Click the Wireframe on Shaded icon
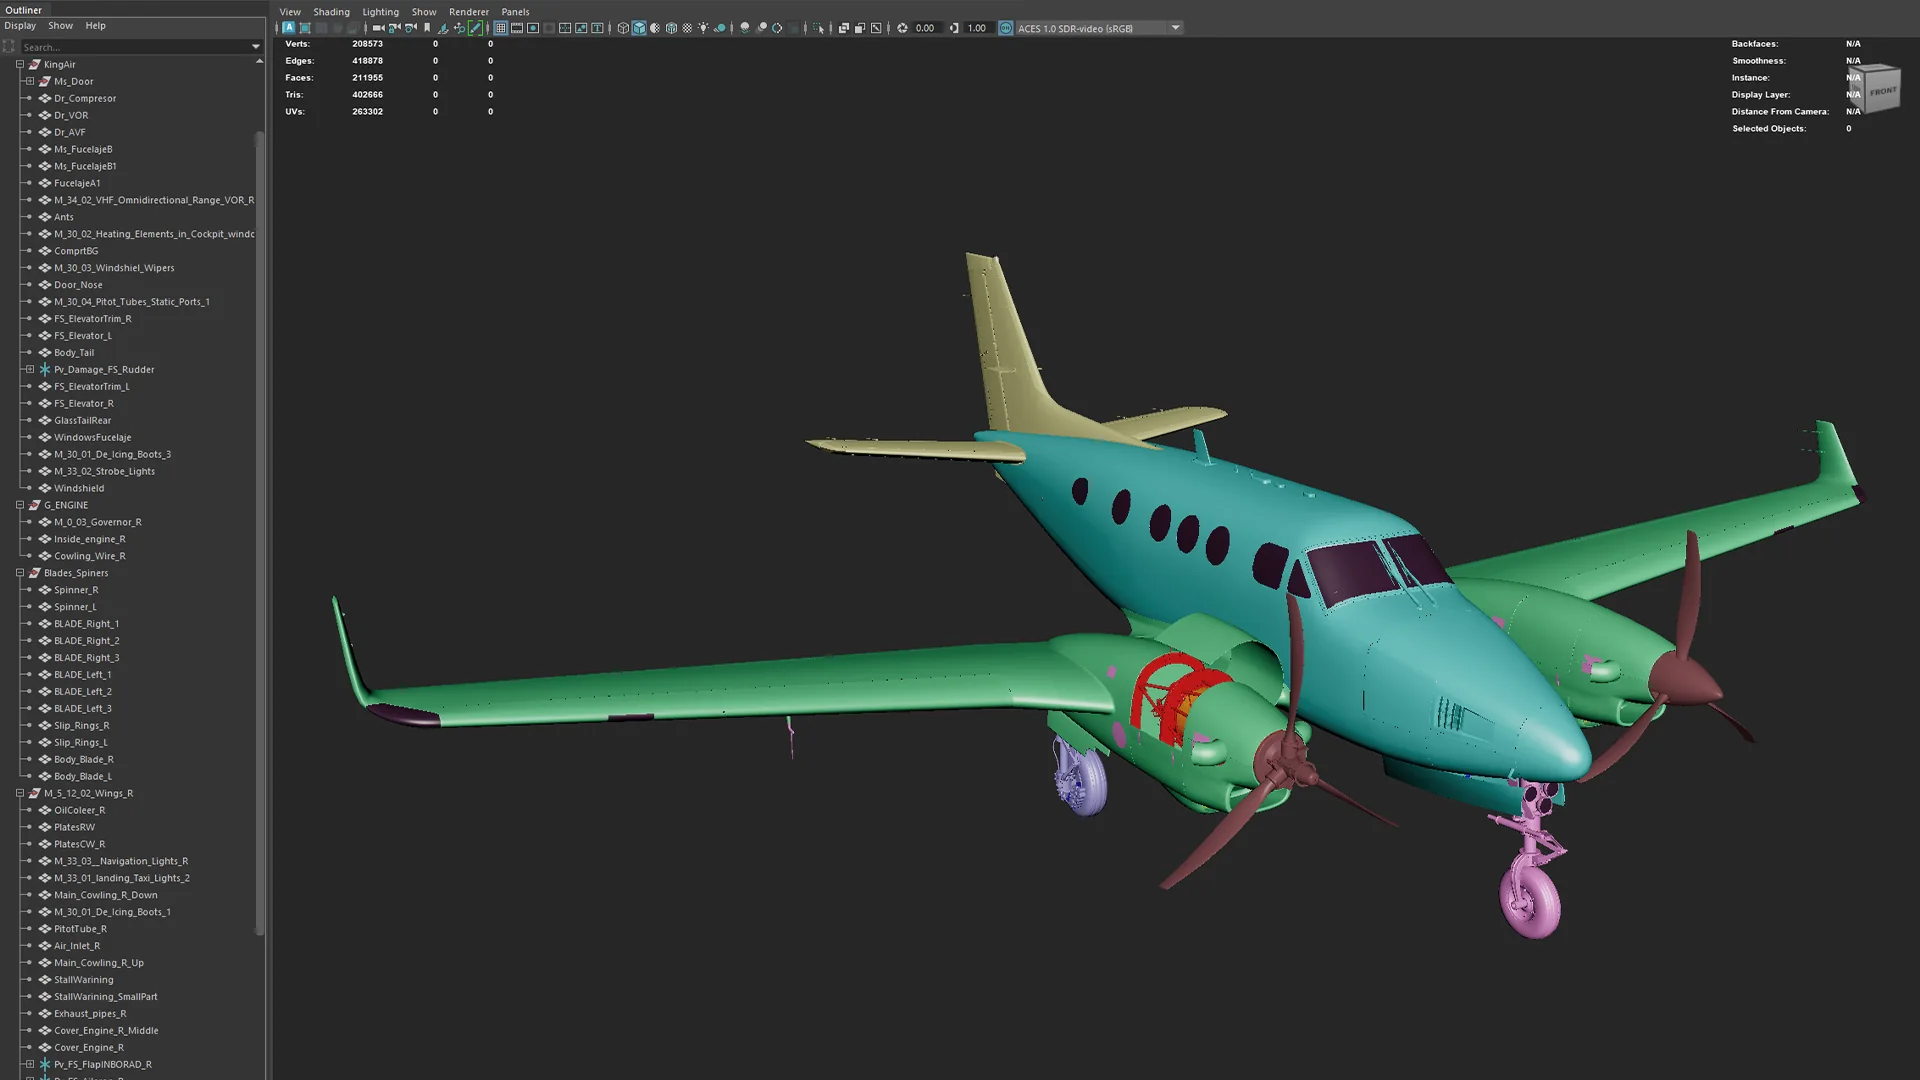This screenshot has height=1080, width=1920. point(671,28)
